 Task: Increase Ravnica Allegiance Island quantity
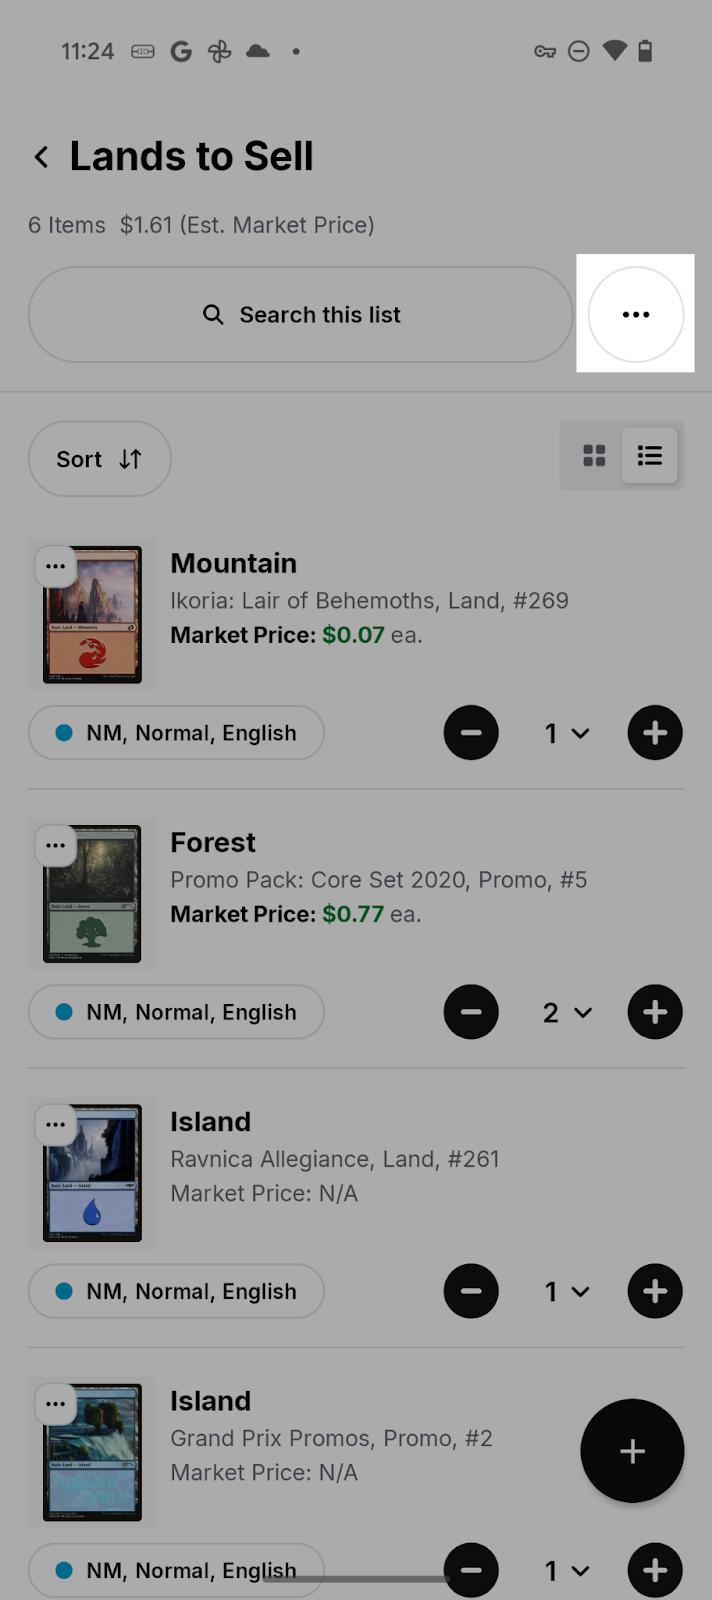(655, 1291)
